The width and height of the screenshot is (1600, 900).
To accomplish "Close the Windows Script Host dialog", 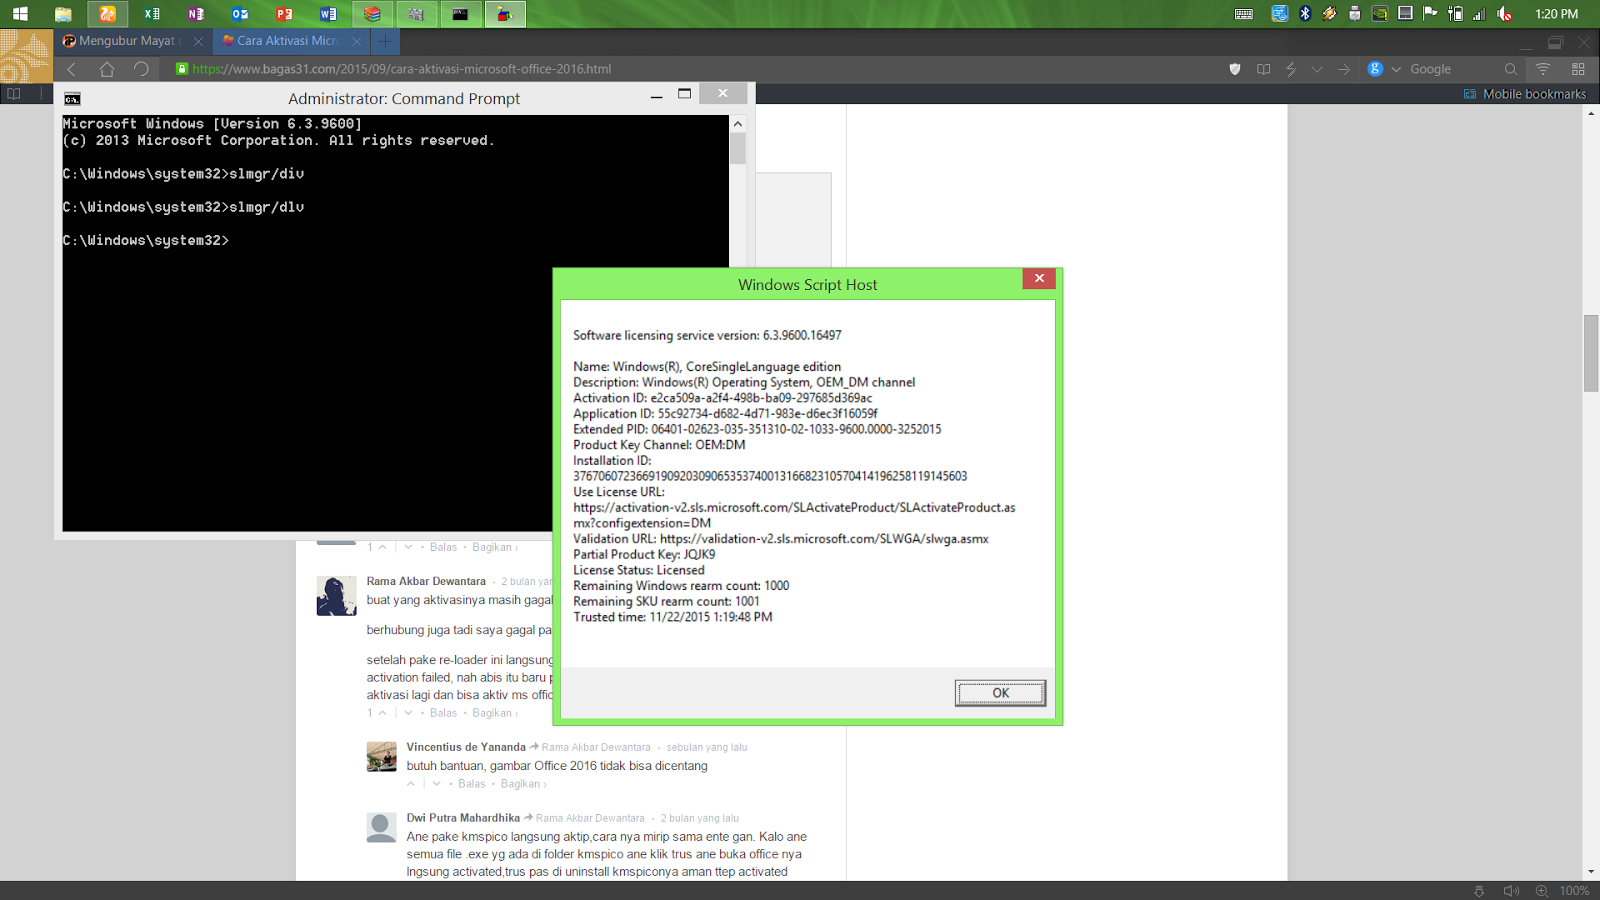I will (x=1039, y=279).
